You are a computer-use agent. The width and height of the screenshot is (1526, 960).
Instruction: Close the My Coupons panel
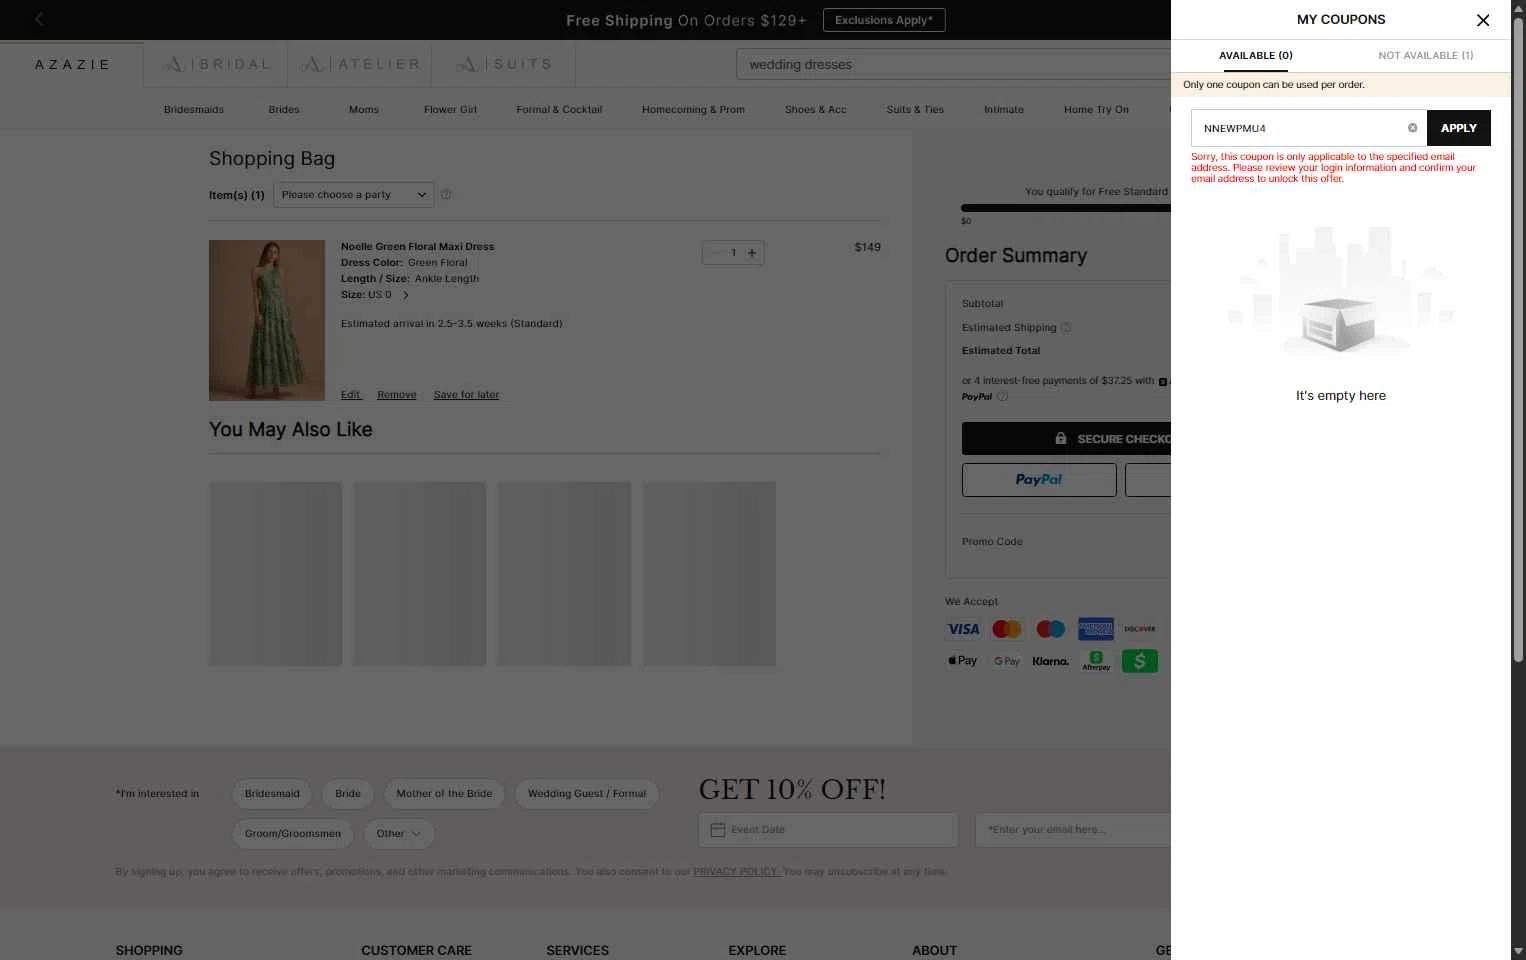click(x=1483, y=20)
